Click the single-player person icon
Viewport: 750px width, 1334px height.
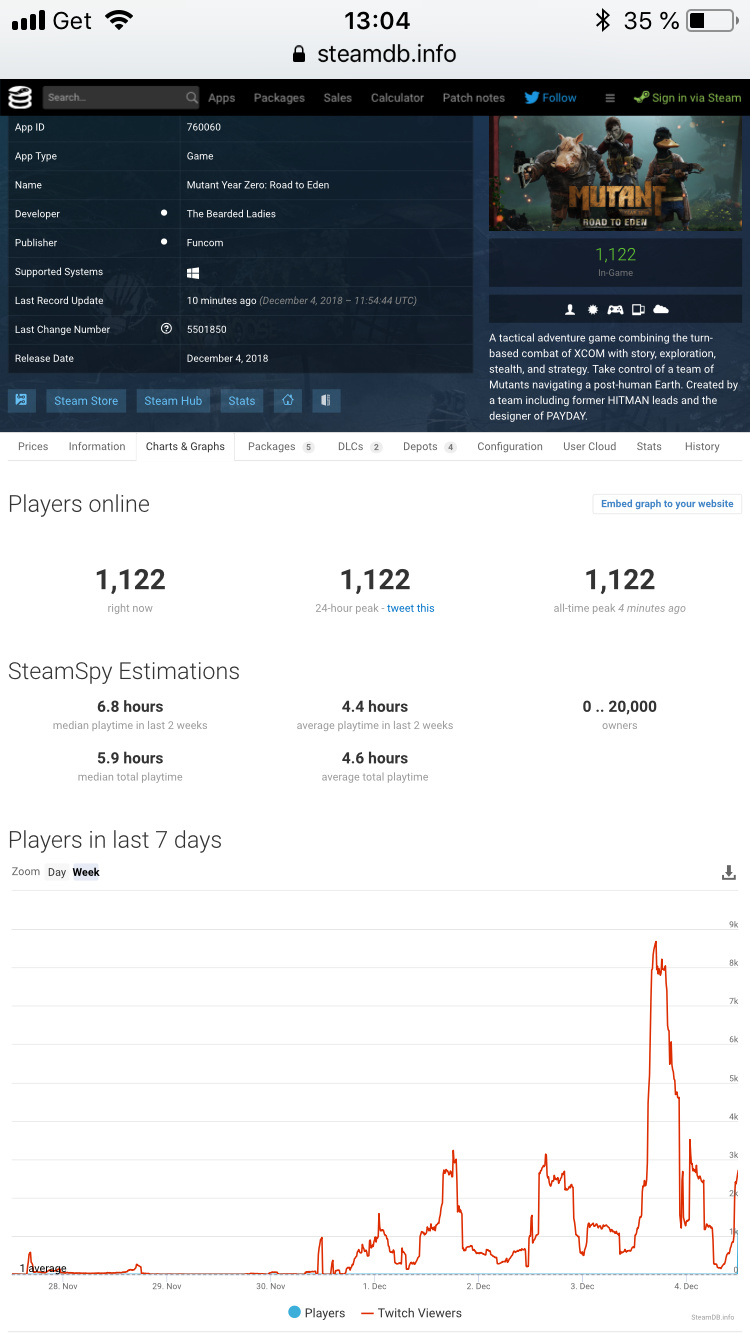coord(570,309)
